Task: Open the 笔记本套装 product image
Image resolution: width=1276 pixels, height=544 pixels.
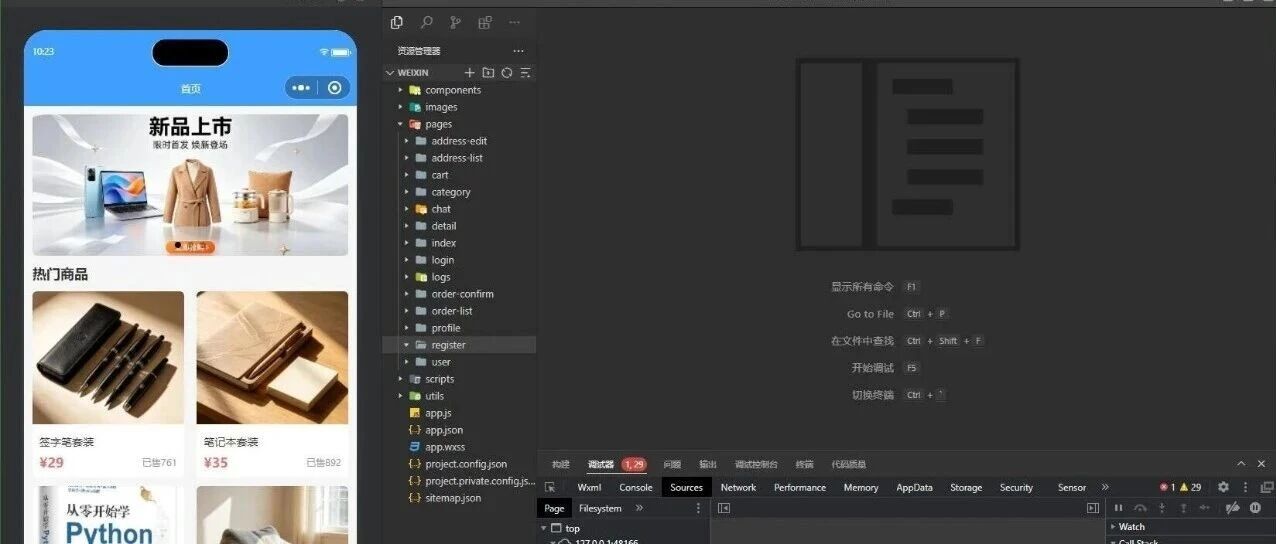Action: tap(272, 357)
